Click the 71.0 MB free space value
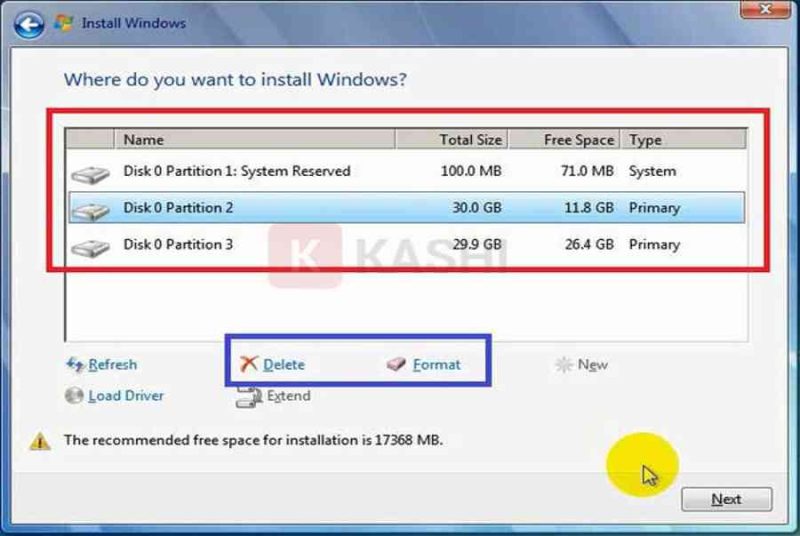Viewport: 800px width, 536px height. 587,171
